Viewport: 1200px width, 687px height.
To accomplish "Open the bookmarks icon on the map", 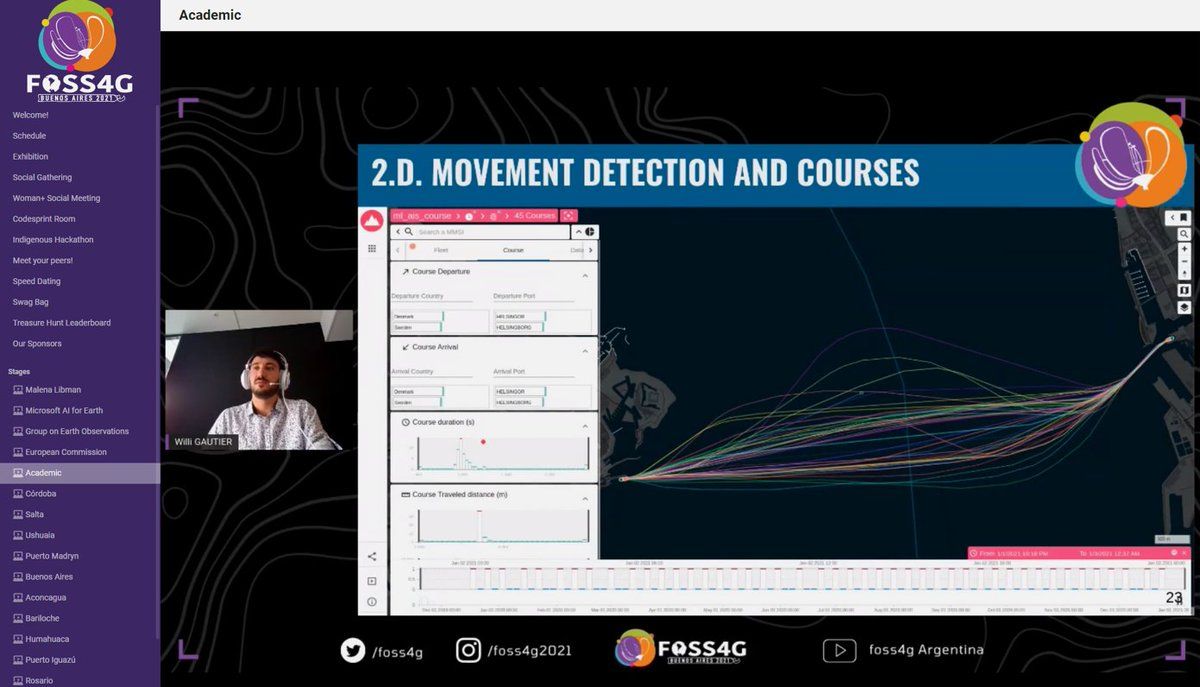I will (1184, 217).
